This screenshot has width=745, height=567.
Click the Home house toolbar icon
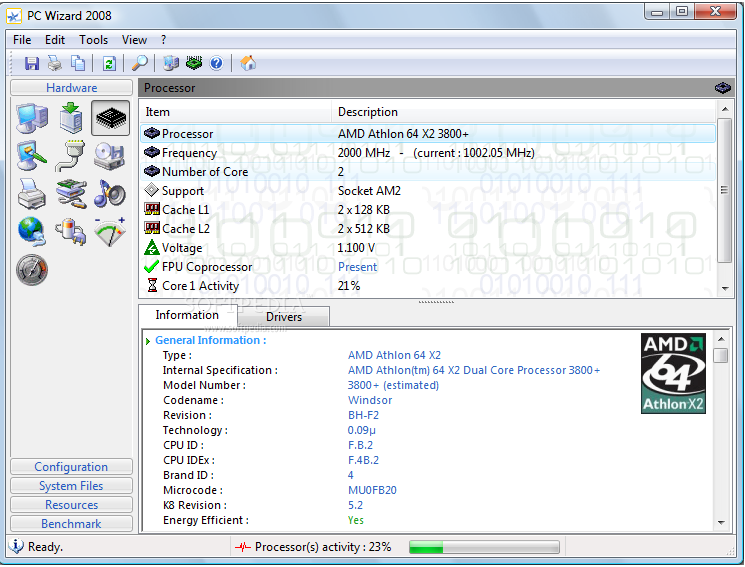(x=248, y=63)
